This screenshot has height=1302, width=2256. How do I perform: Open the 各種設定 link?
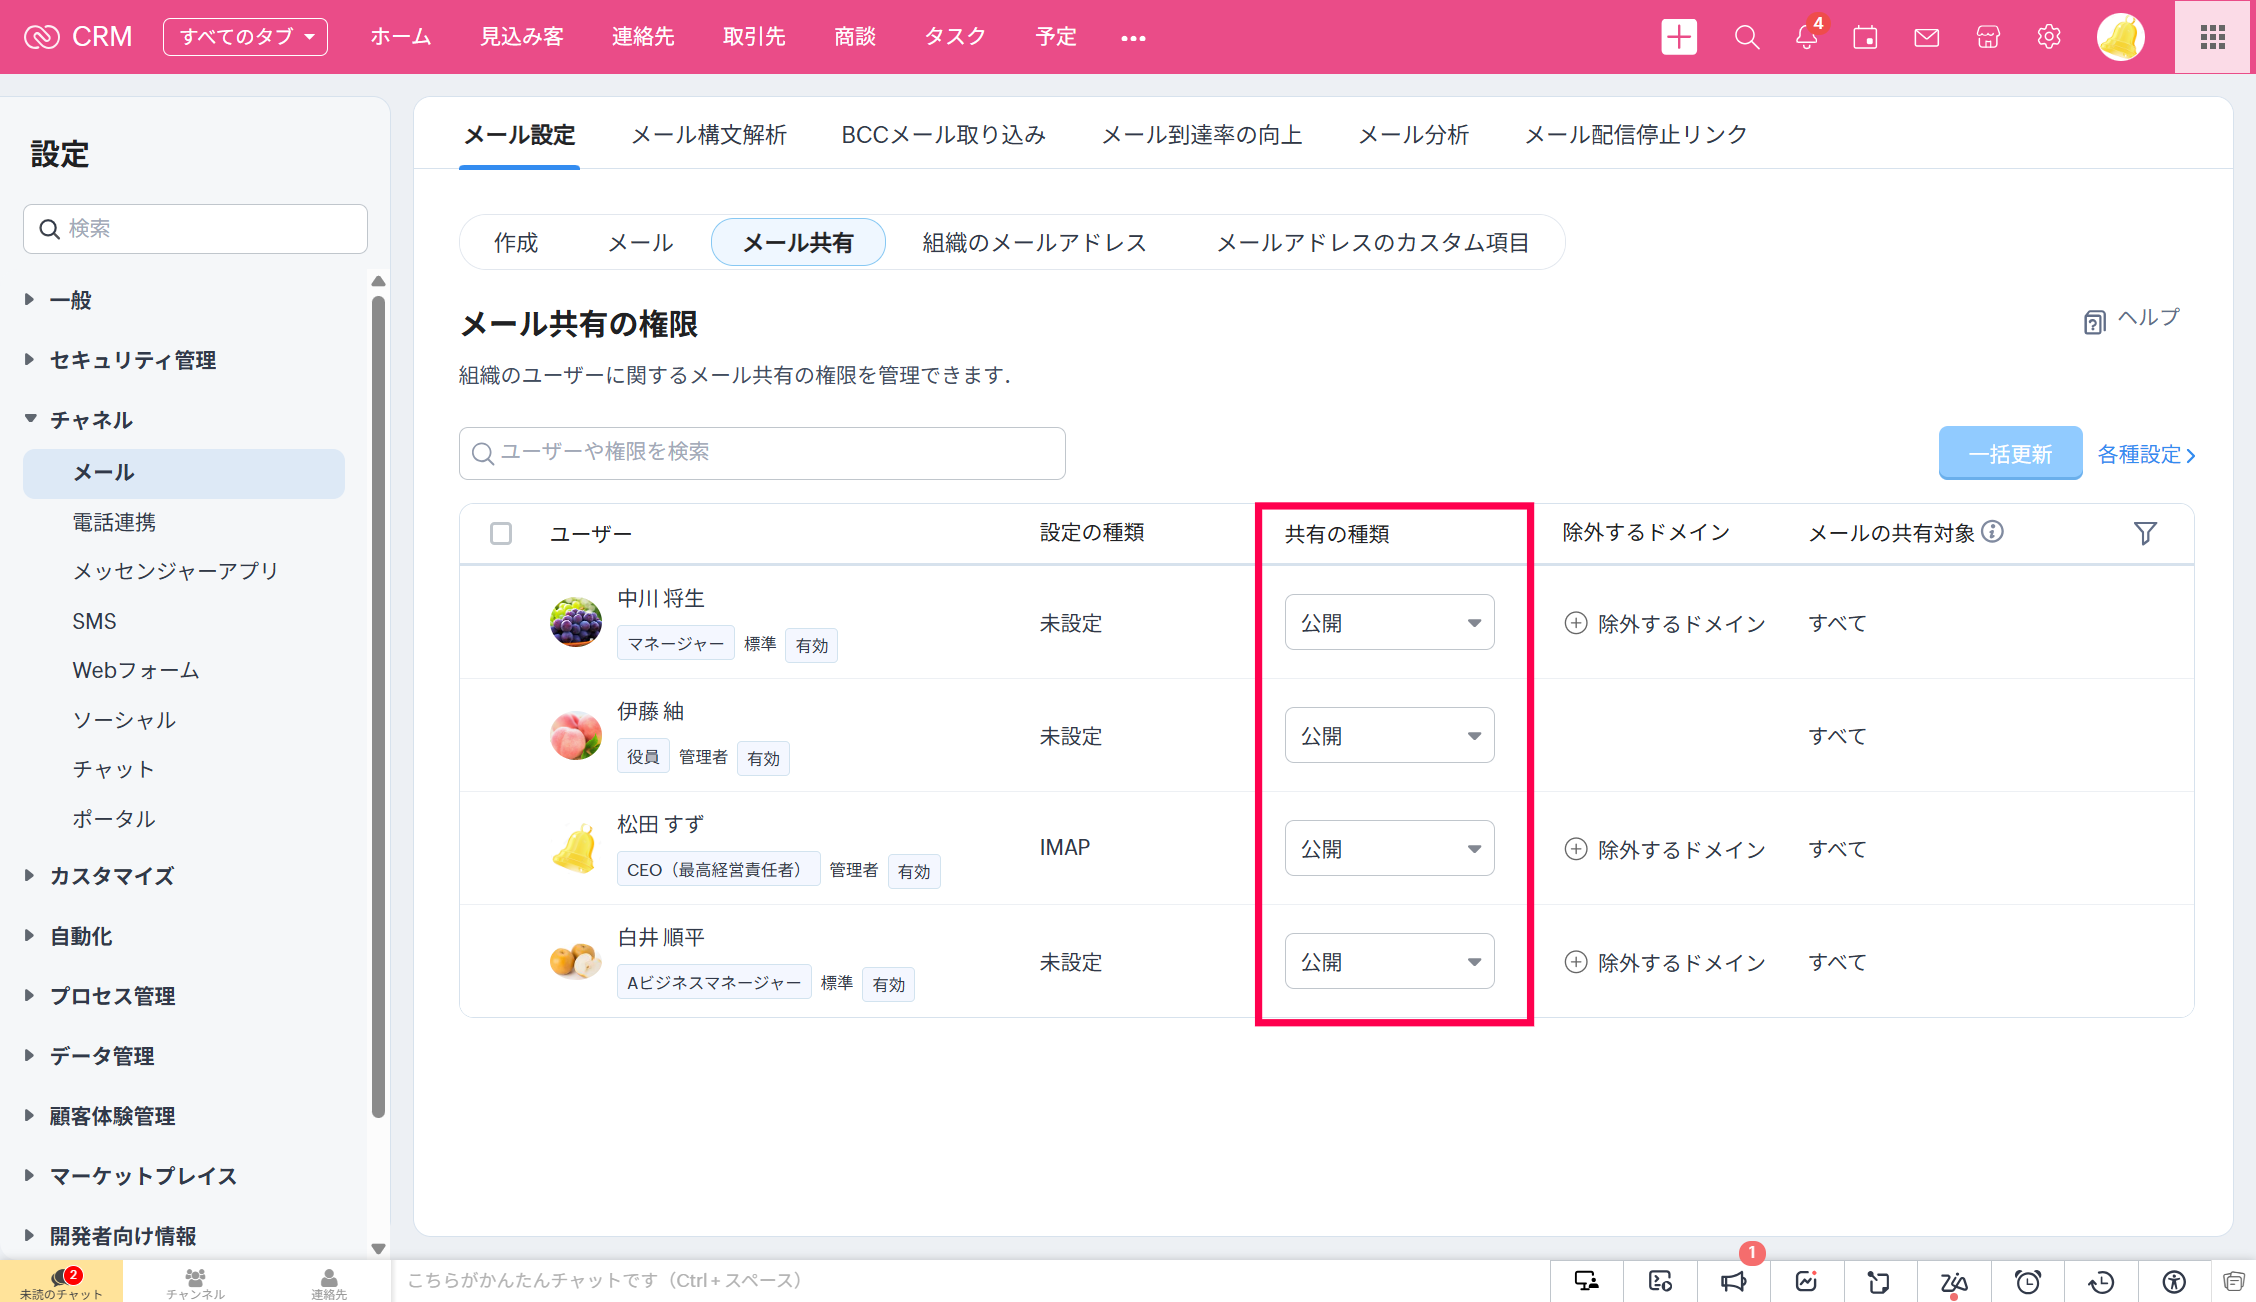[x=2146, y=454]
